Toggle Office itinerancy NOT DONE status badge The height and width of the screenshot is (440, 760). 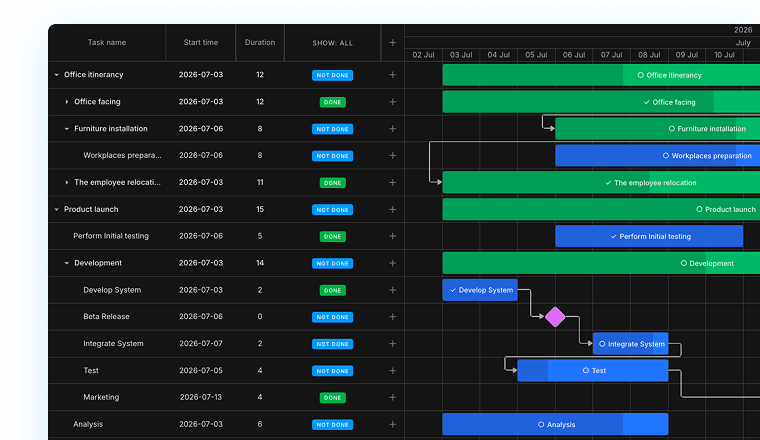pyautogui.click(x=332, y=75)
